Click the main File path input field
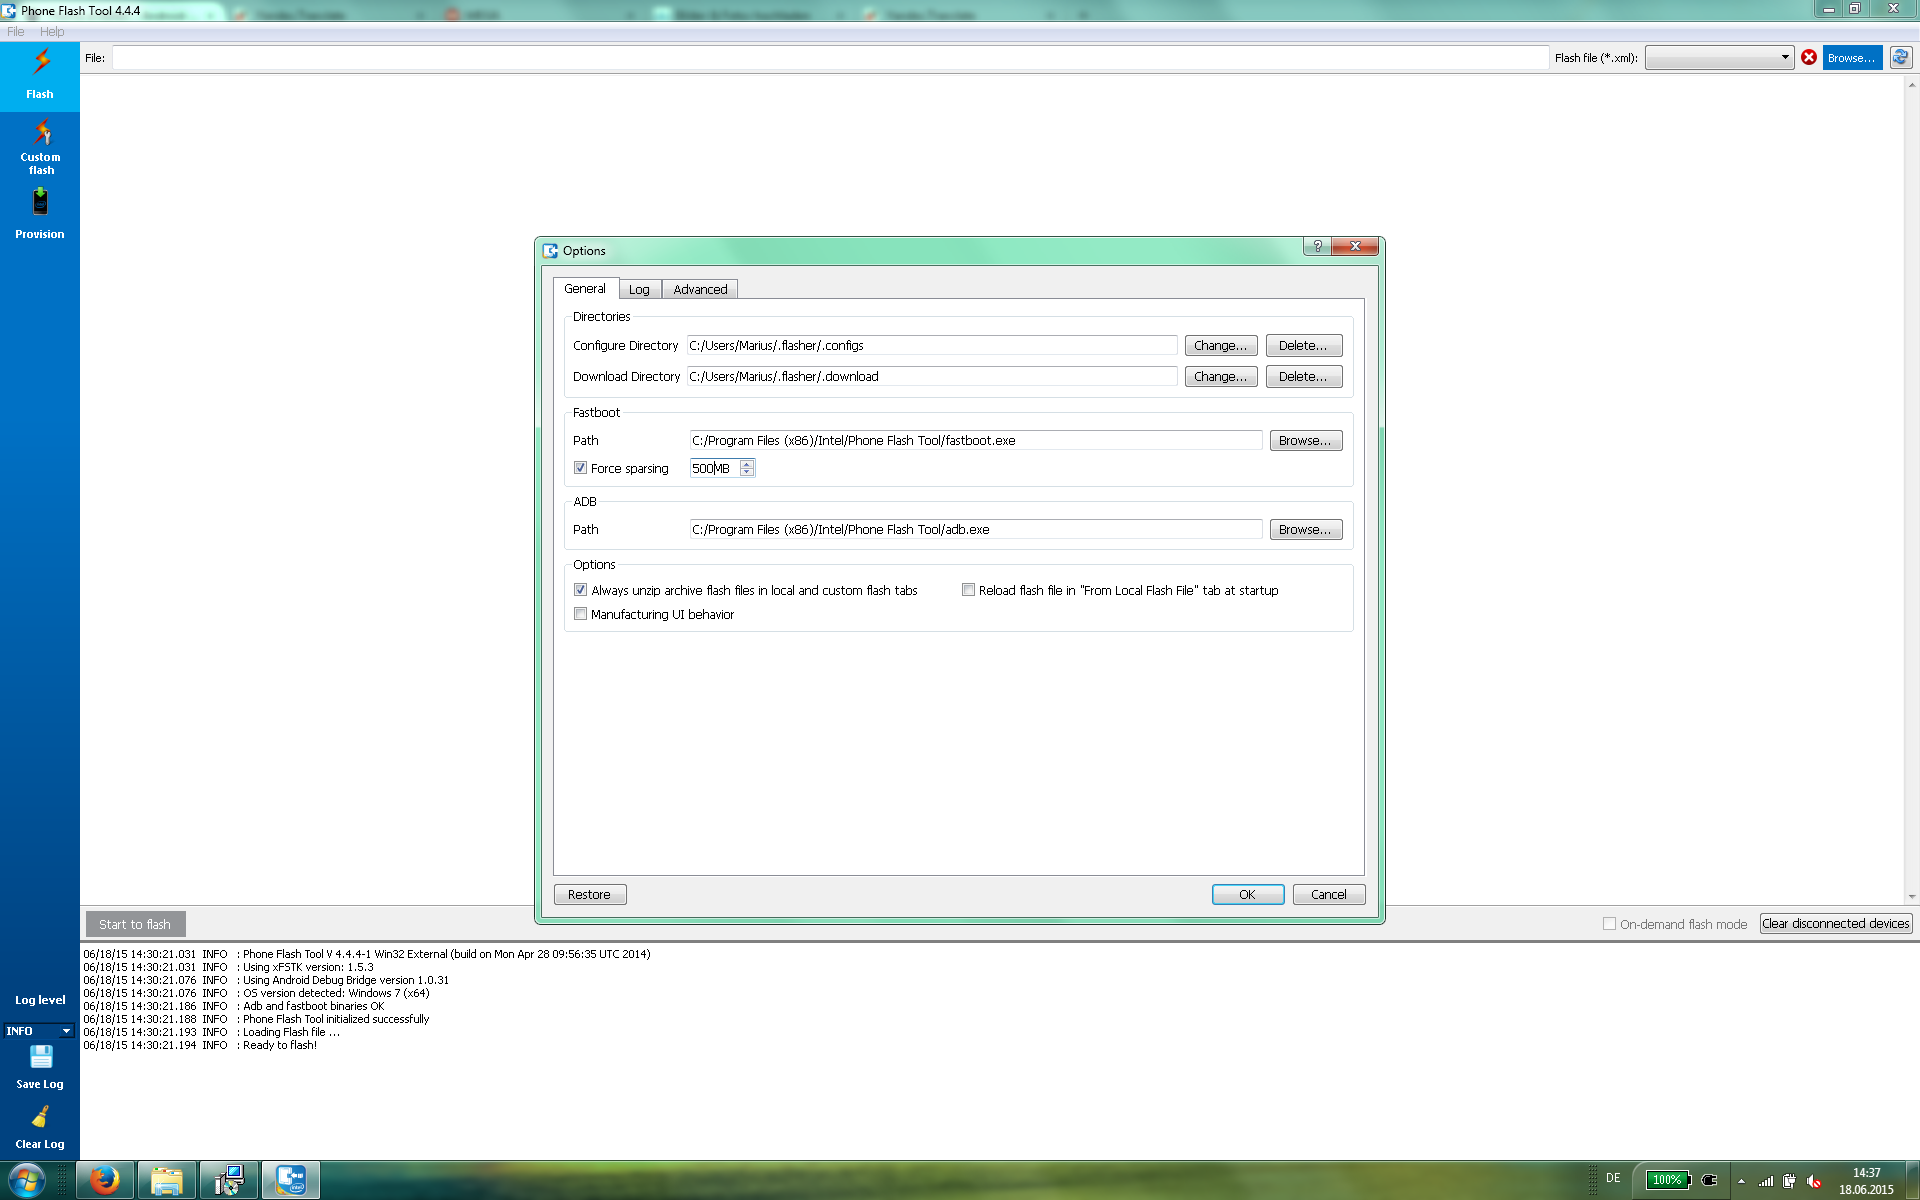1920x1200 pixels. pos(830,58)
